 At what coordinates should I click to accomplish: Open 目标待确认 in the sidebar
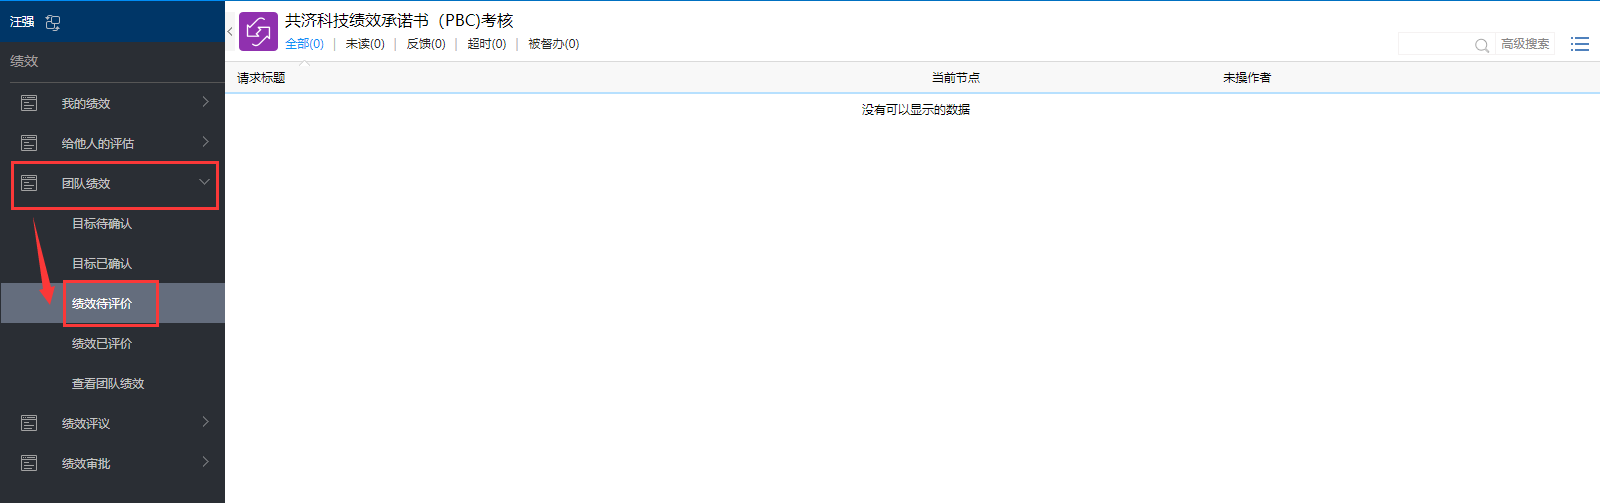pyautogui.click(x=102, y=224)
